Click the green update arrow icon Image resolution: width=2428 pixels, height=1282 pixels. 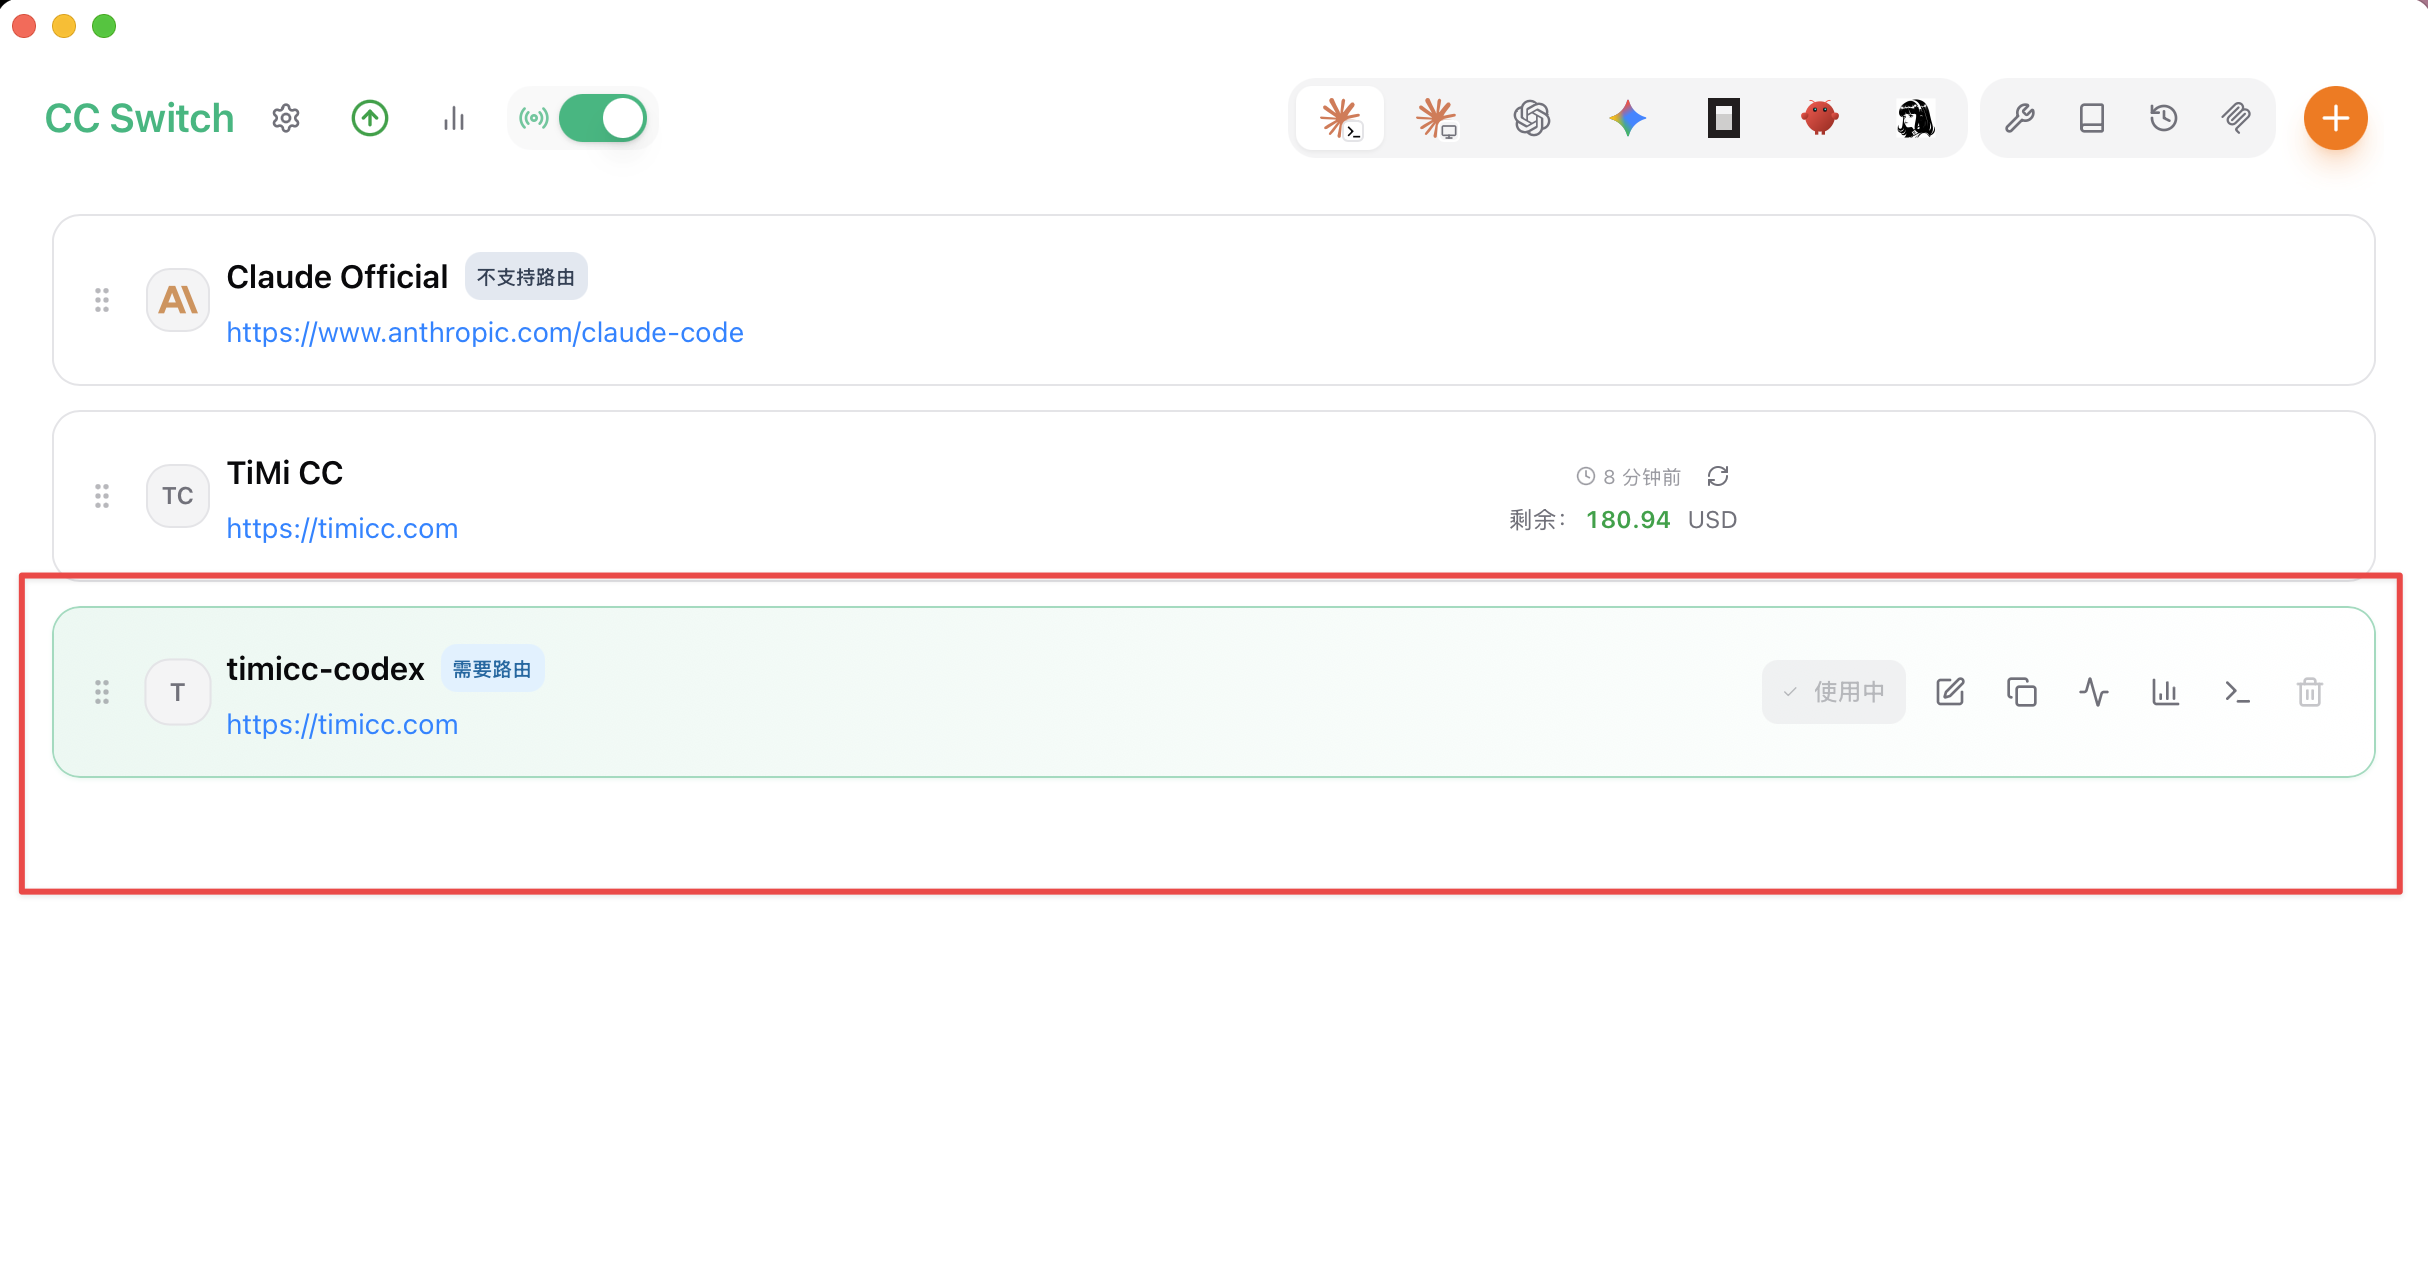pyautogui.click(x=370, y=118)
